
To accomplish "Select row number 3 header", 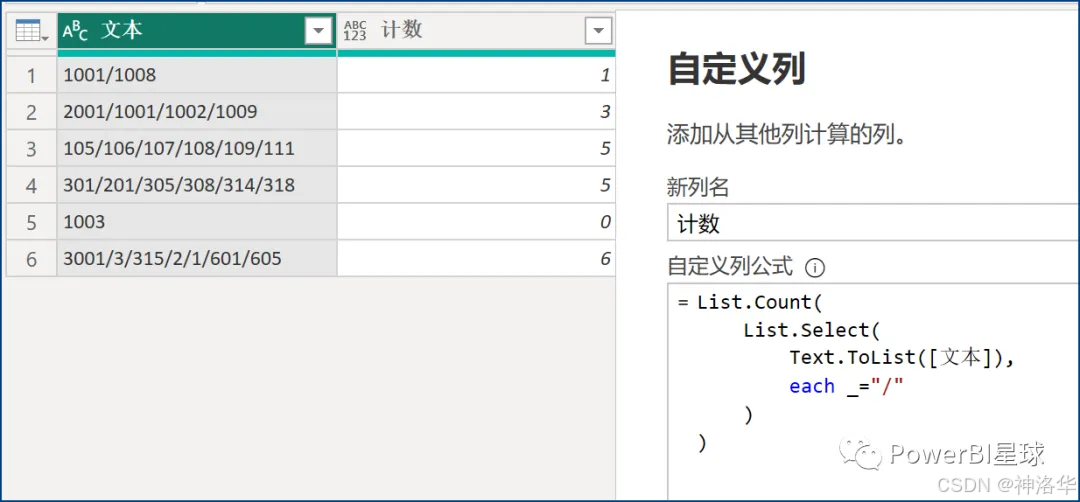I will click(x=31, y=148).
